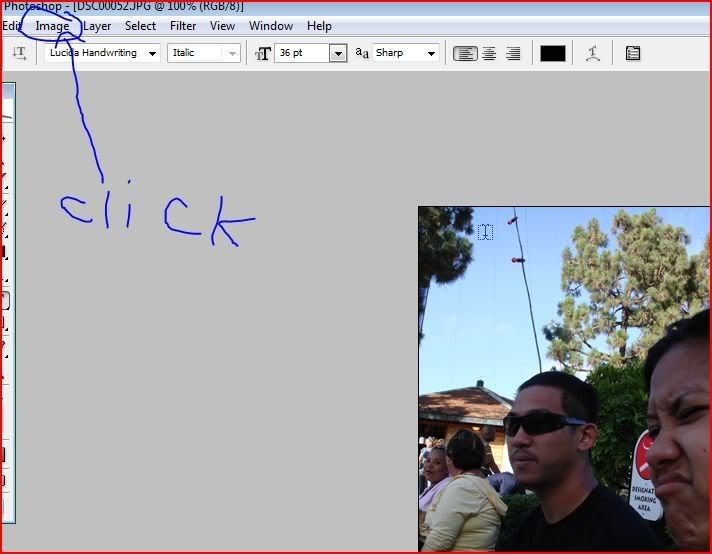This screenshot has height=554, width=712.
Task: Open the Window menu
Action: pos(271,26)
